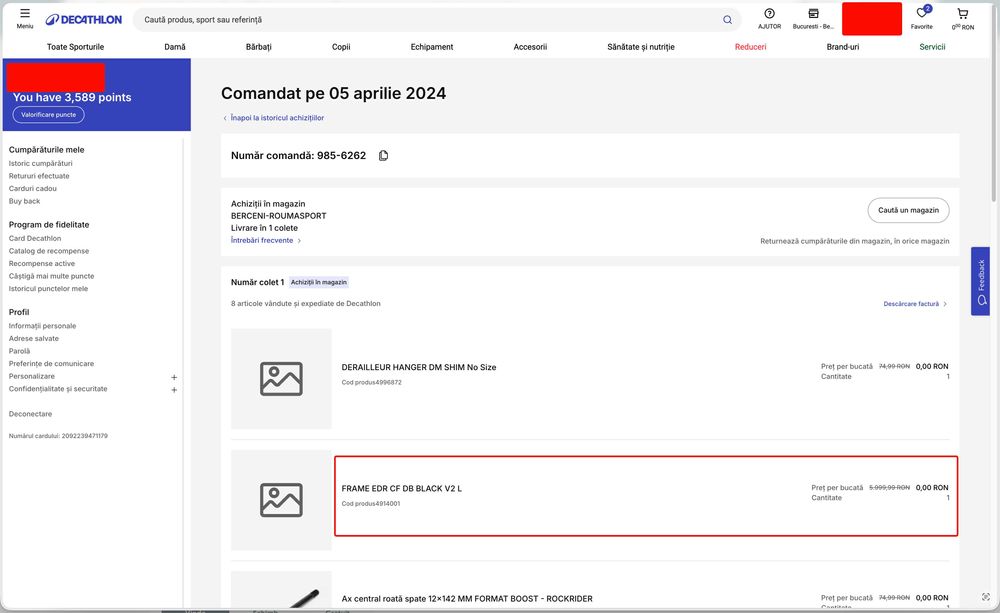The image size is (1000, 613).
Task: Open Istoricul punctelor mele
Action: tap(48, 289)
